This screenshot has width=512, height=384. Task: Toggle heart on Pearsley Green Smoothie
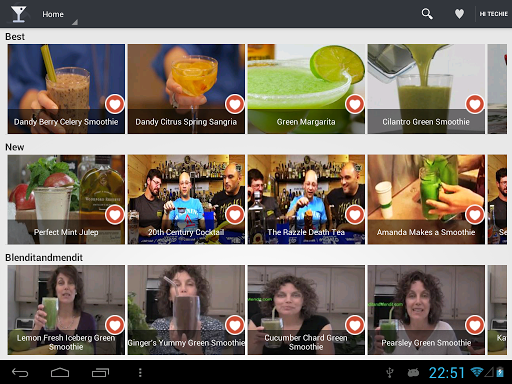pyautogui.click(x=475, y=325)
